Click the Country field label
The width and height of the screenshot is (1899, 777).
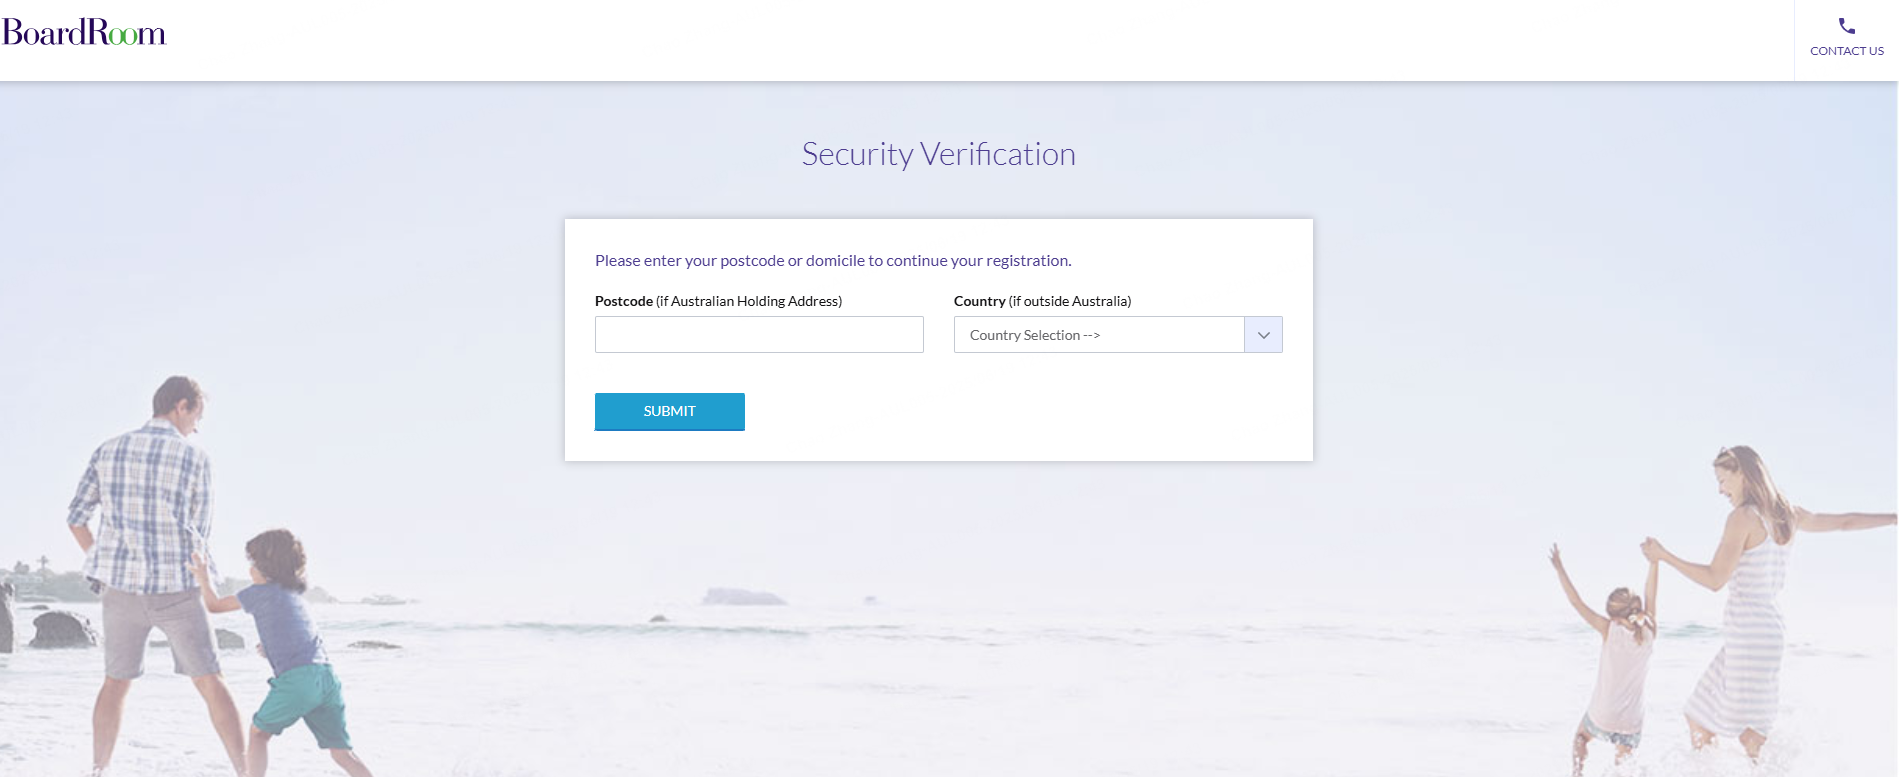(x=980, y=301)
